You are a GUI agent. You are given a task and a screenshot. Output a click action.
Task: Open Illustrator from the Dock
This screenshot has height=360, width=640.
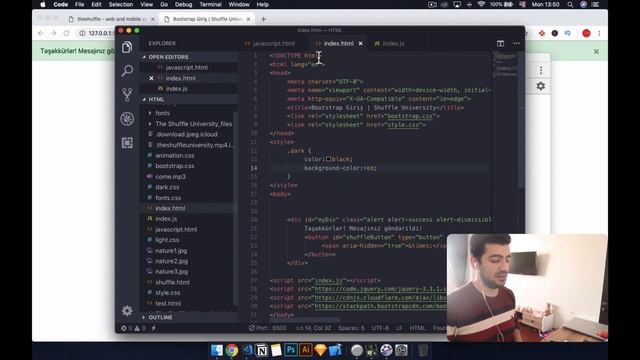tap(306, 350)
